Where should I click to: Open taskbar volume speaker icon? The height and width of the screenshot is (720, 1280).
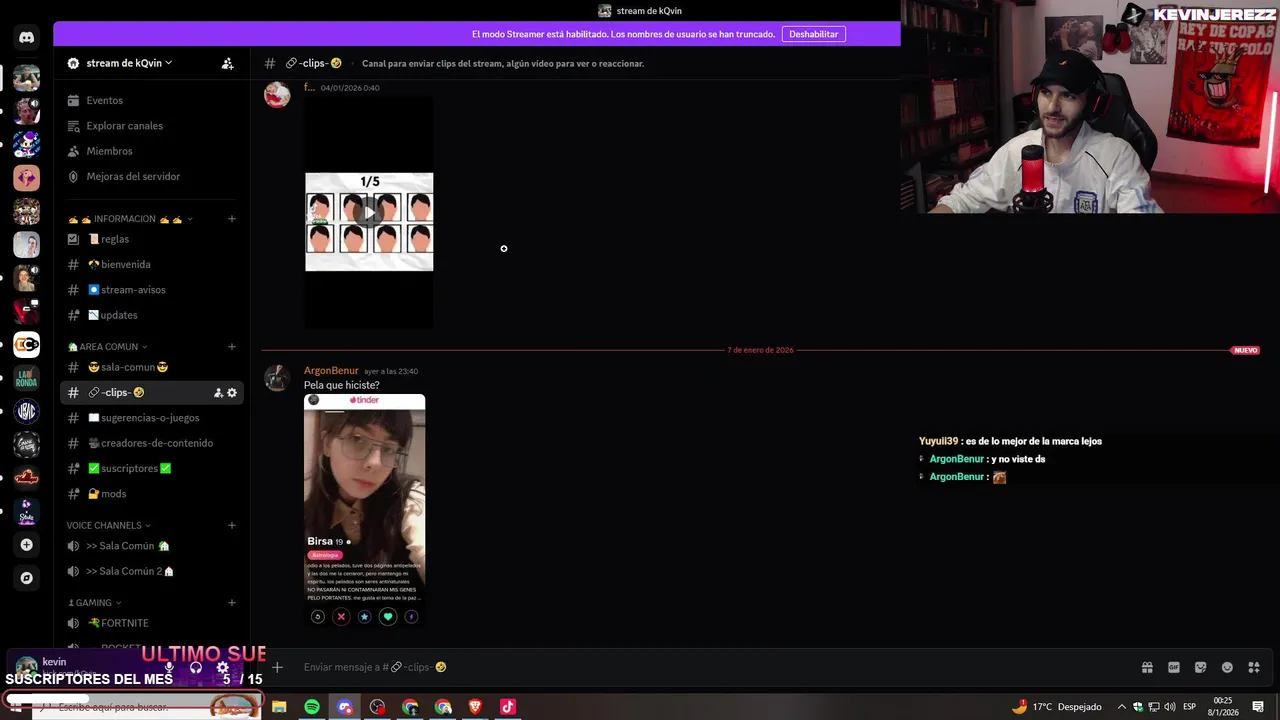coord(1169,707)
